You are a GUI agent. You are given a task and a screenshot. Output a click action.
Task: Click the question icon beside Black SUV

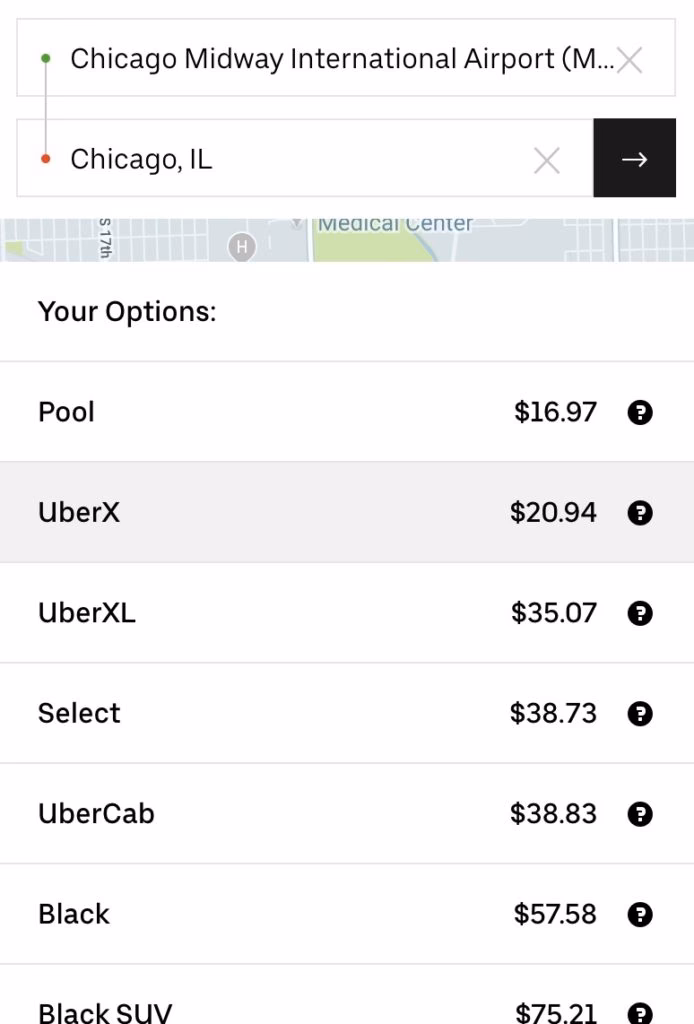pyautogui.click(x=640, y=1012)
